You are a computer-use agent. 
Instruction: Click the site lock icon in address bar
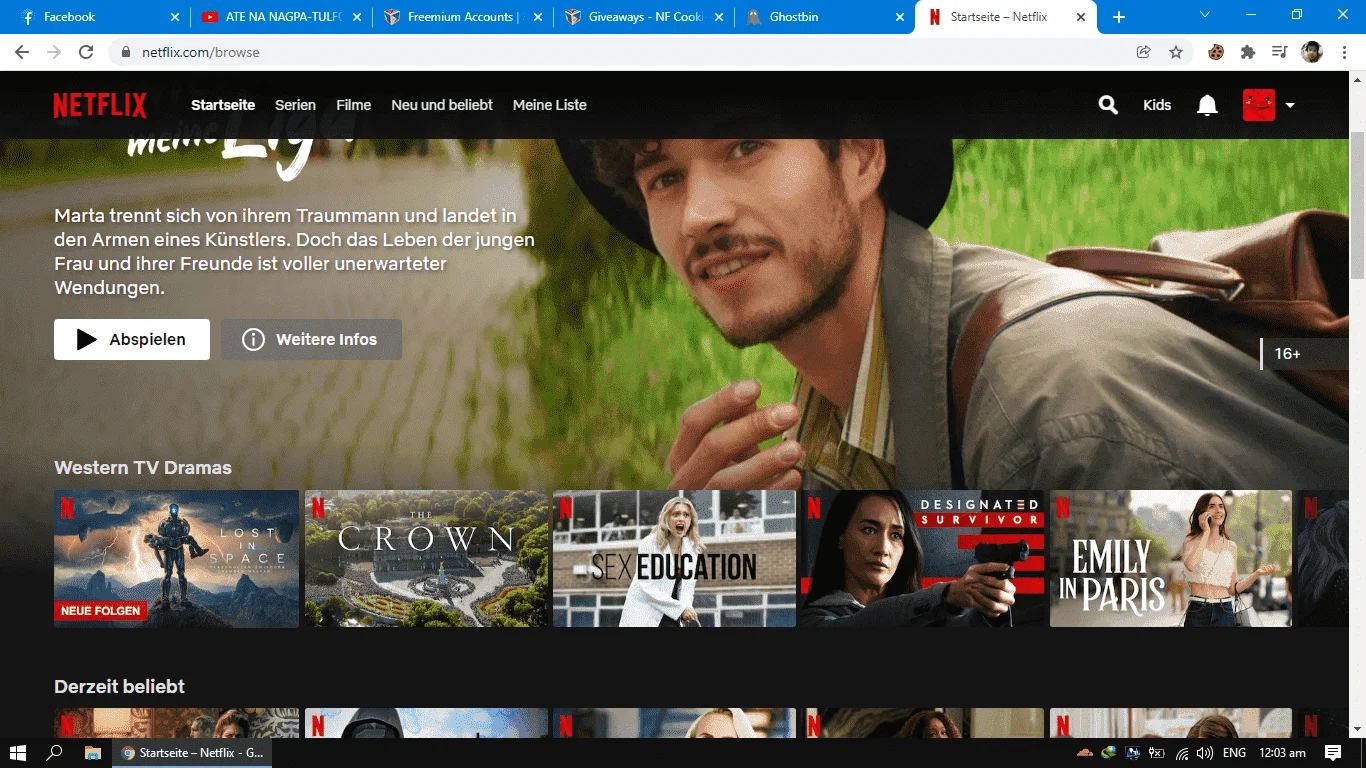point(126,52)
